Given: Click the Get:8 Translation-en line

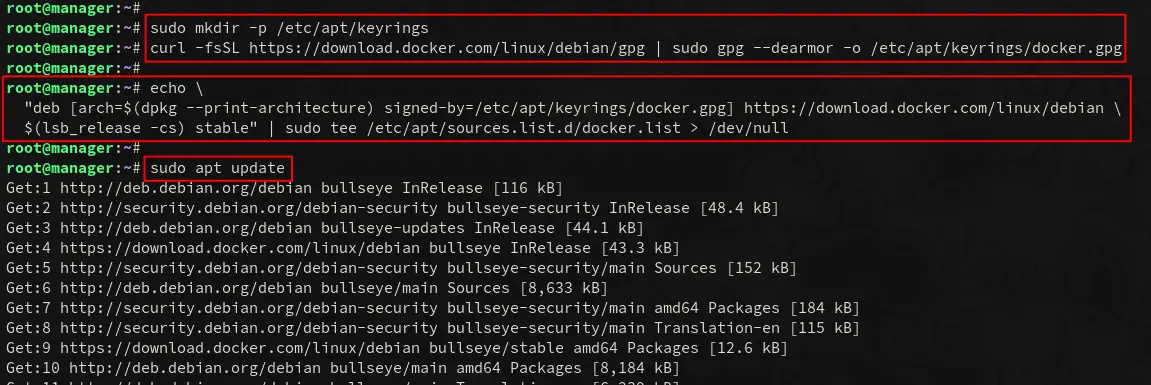Looking at the screenshot, I should click(432, 328).
